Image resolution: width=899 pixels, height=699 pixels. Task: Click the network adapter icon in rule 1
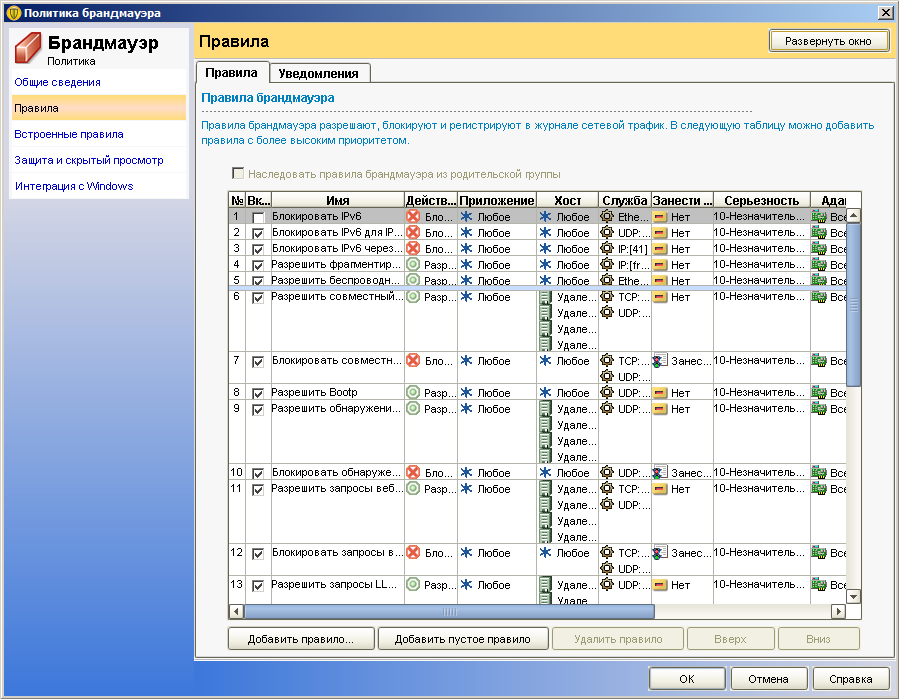[x=819, y=217]
